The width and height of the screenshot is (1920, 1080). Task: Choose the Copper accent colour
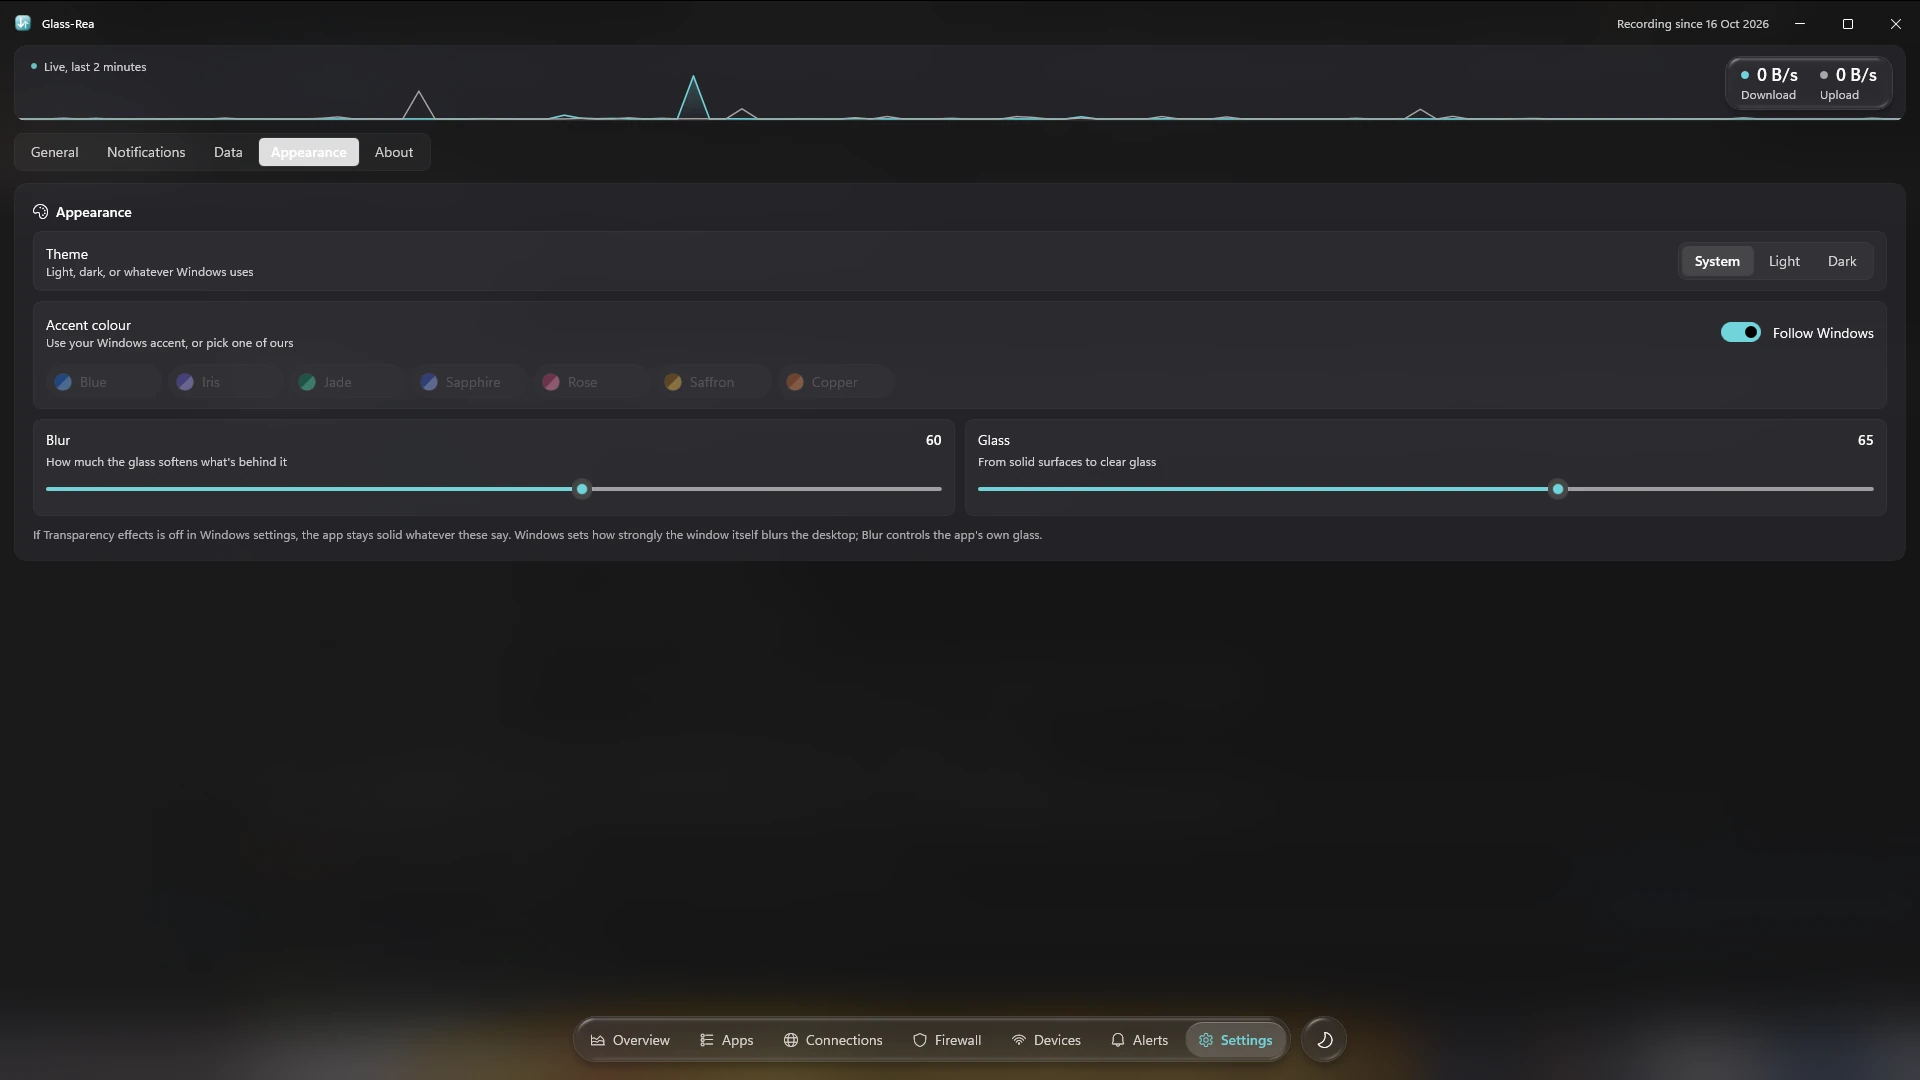835,382
